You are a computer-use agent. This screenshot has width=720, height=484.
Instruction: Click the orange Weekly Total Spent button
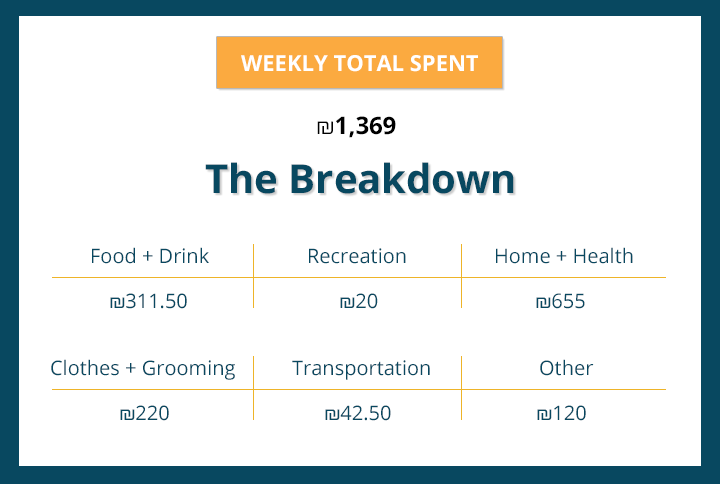point(359,63)
